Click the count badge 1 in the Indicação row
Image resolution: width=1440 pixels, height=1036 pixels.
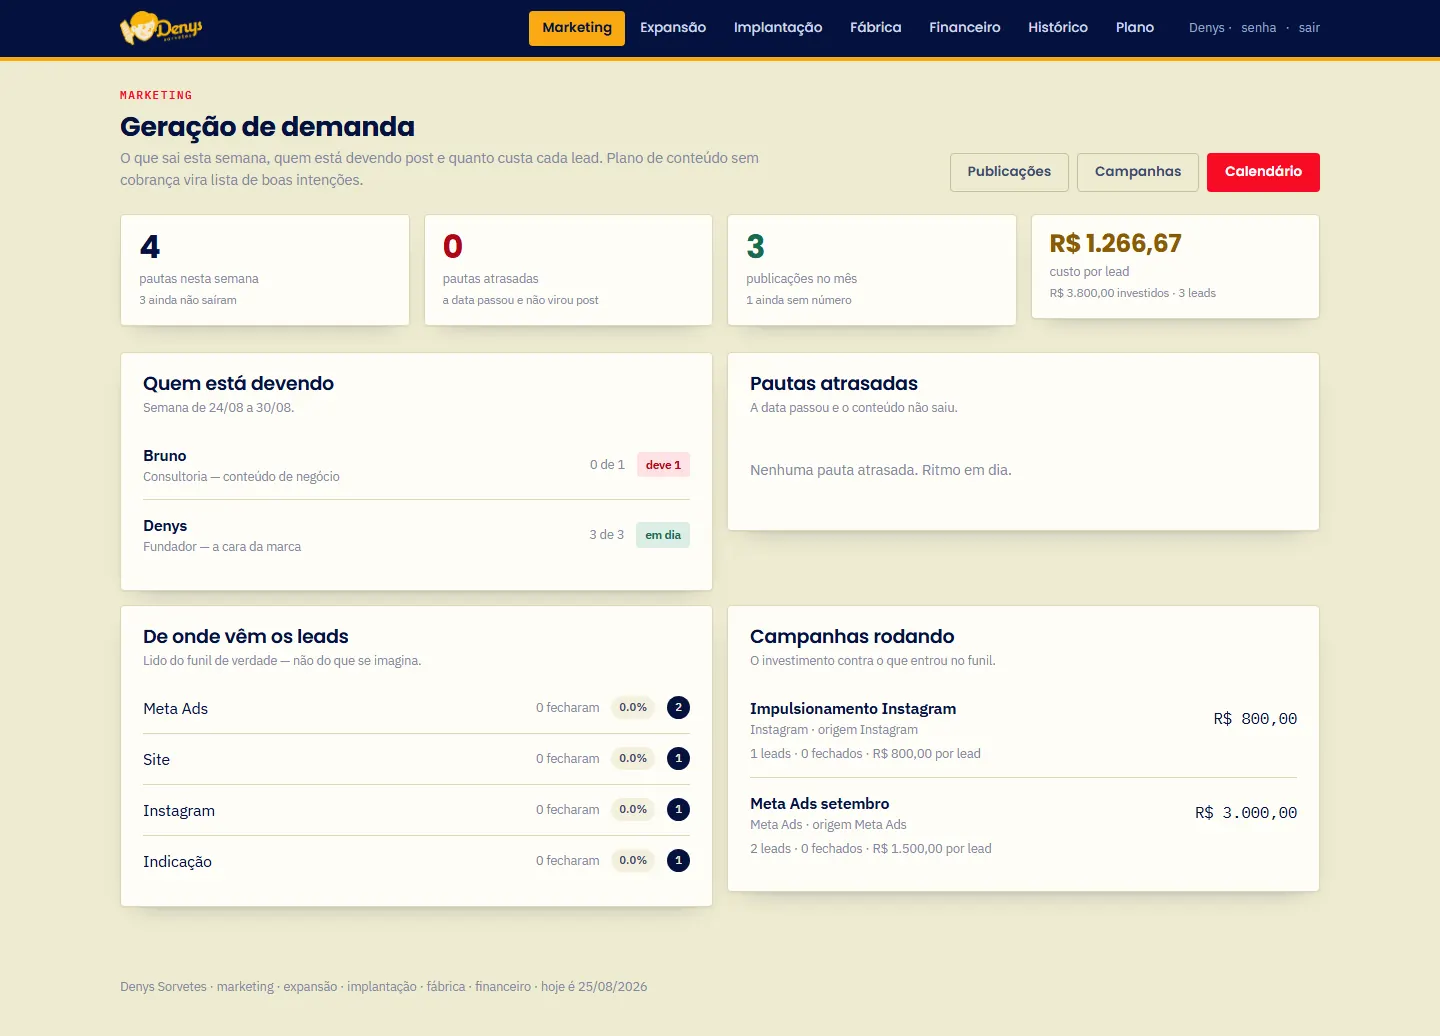point(678,861)
